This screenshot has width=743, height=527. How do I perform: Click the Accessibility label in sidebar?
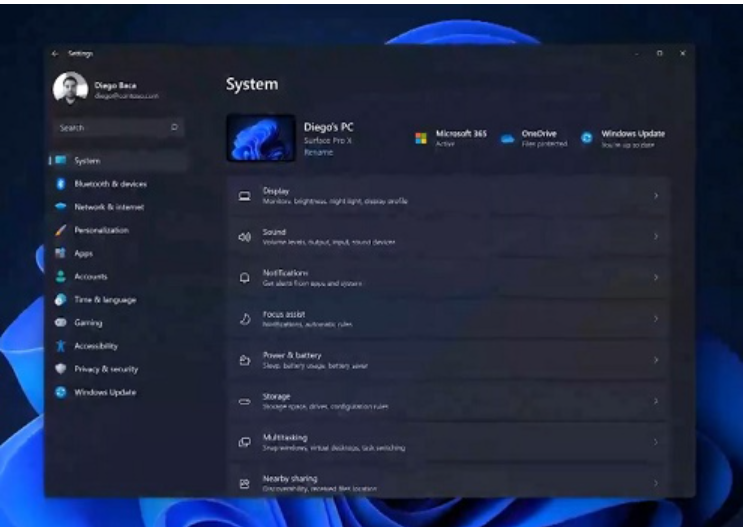[96, 346]
